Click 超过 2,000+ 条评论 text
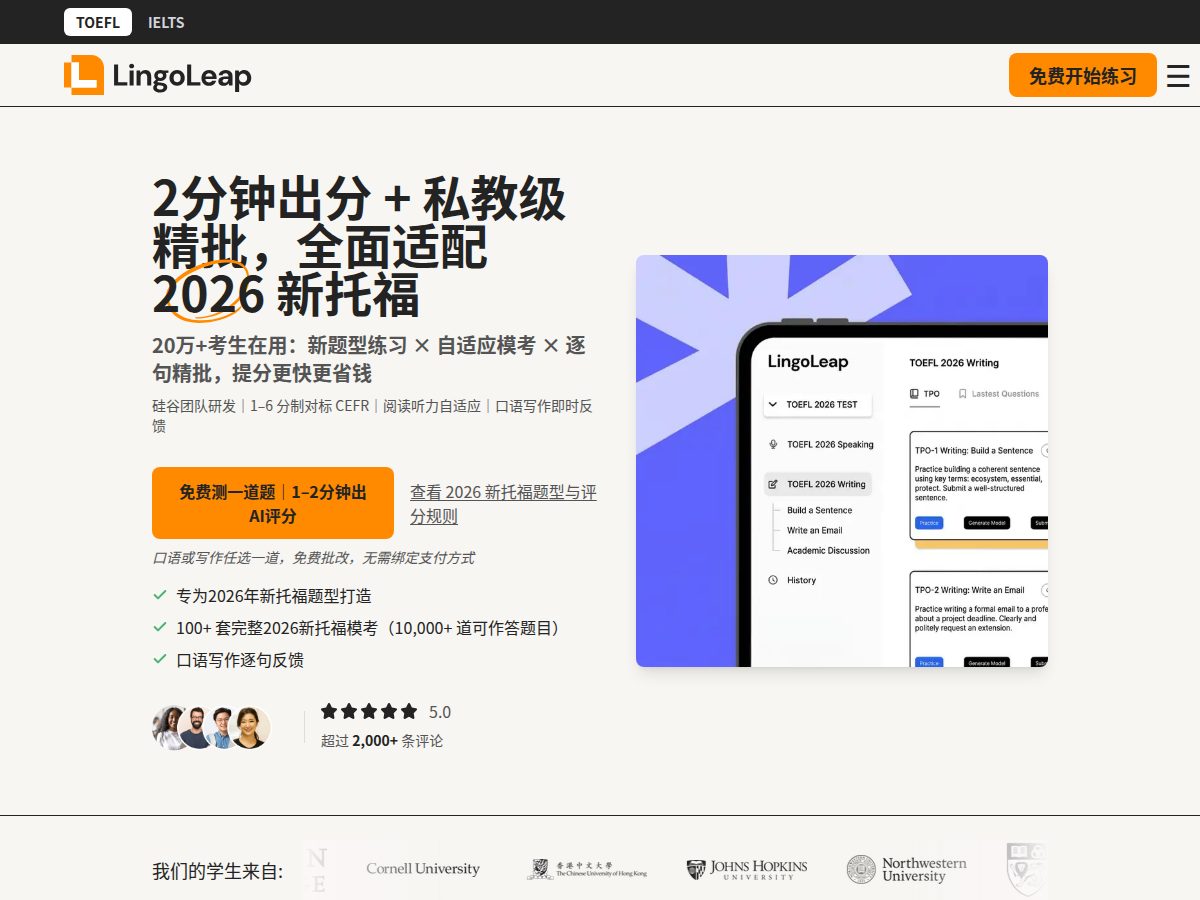This screenshot has height=900, width=1200. click(382, 741)
